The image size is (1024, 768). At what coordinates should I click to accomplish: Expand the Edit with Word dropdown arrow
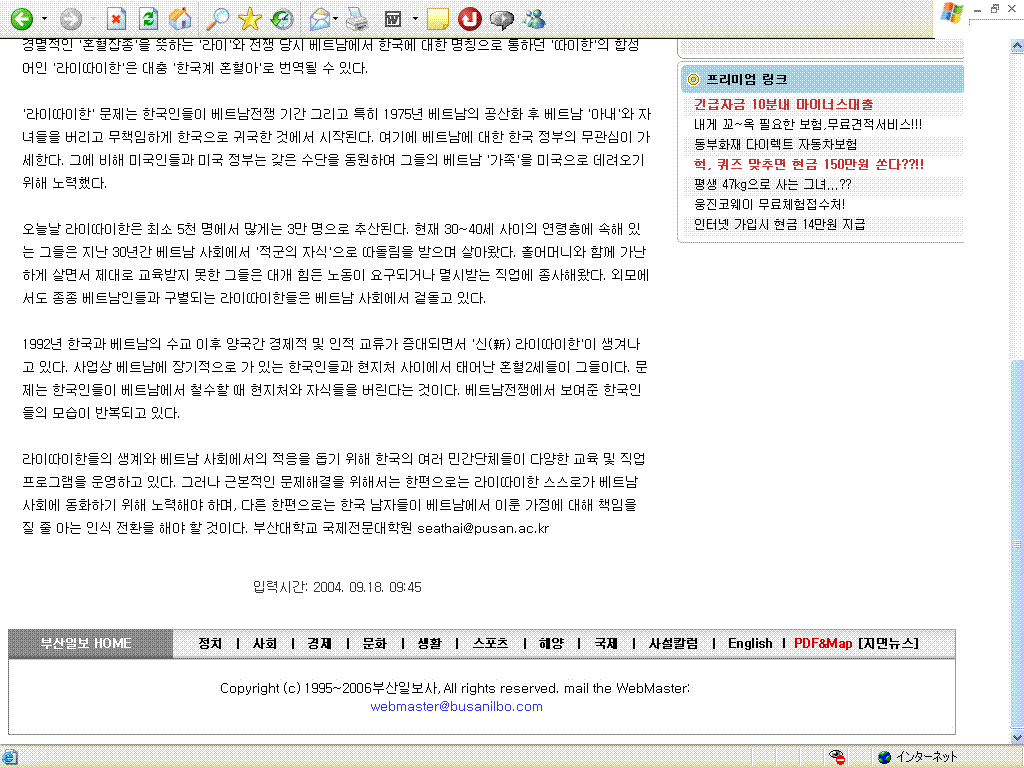point(415,19)
